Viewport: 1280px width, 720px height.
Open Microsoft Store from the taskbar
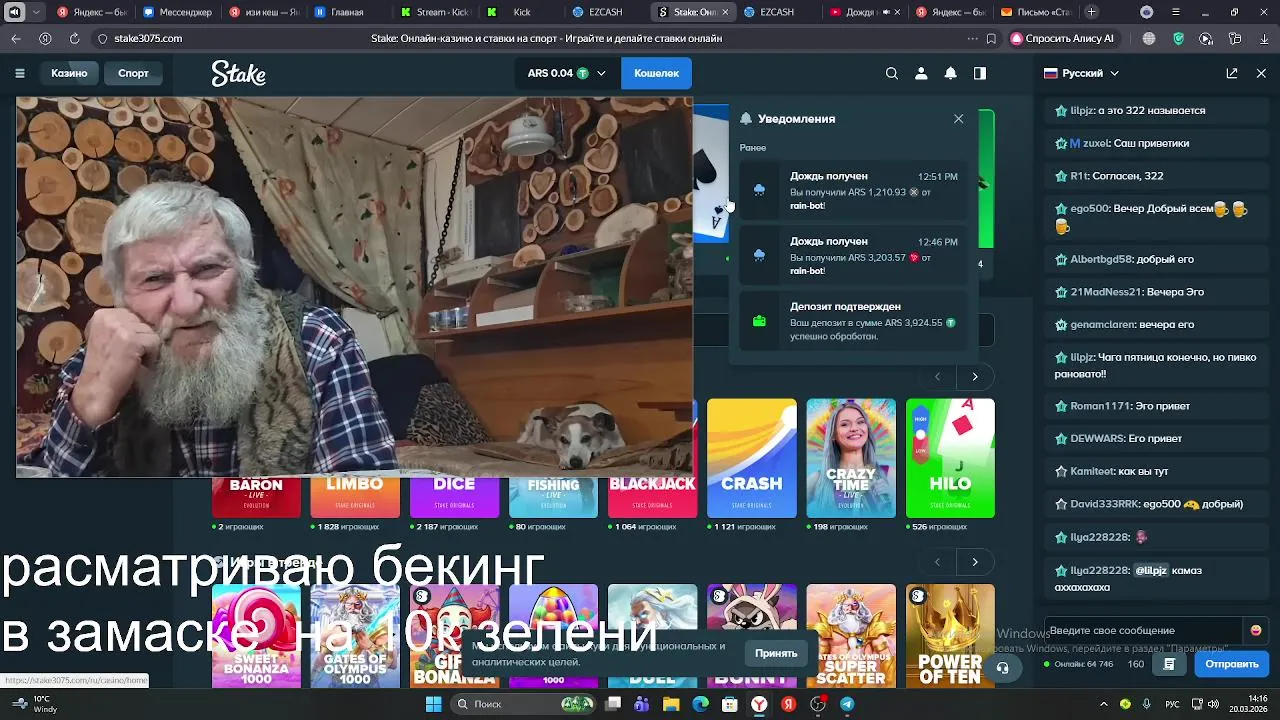[730, 704]
